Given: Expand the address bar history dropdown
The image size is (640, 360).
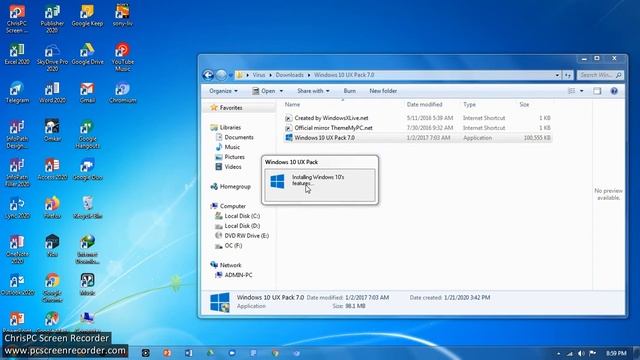Looking at the screenshot, I should (x=557, y=75).
